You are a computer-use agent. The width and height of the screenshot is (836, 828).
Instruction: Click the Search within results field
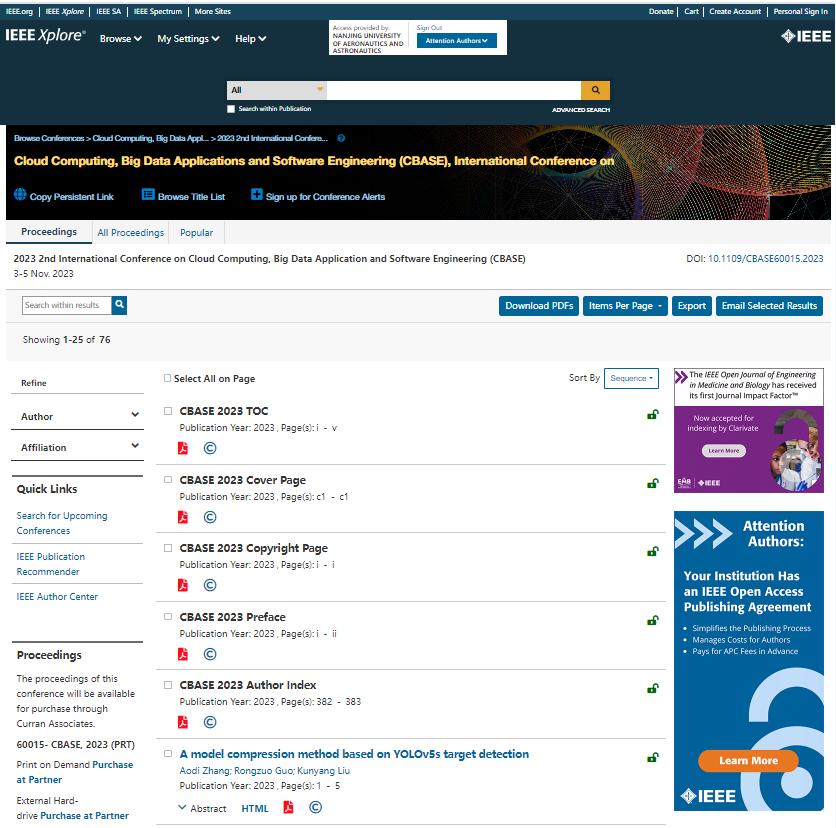(67, 305)
